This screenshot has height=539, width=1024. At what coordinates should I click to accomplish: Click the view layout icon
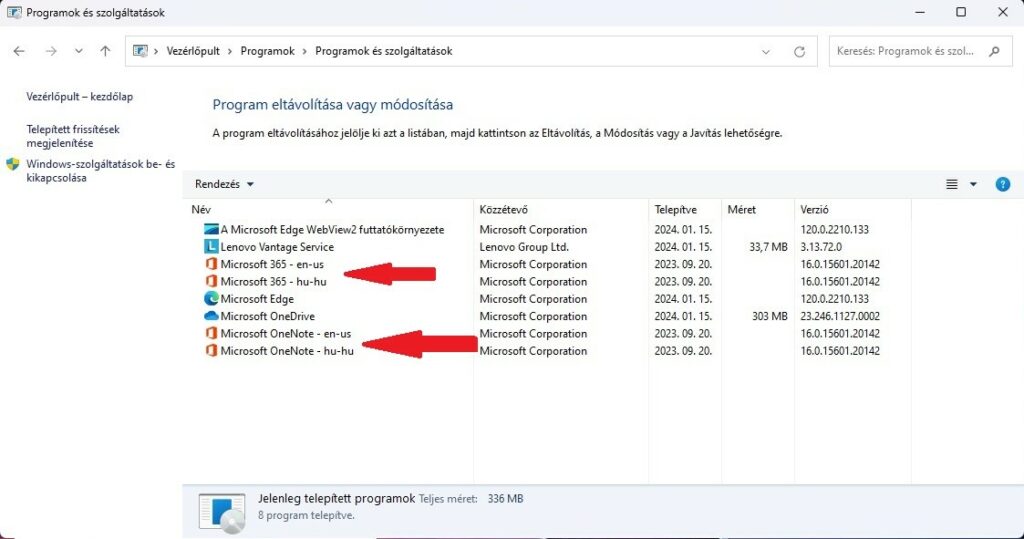point(952,184)
